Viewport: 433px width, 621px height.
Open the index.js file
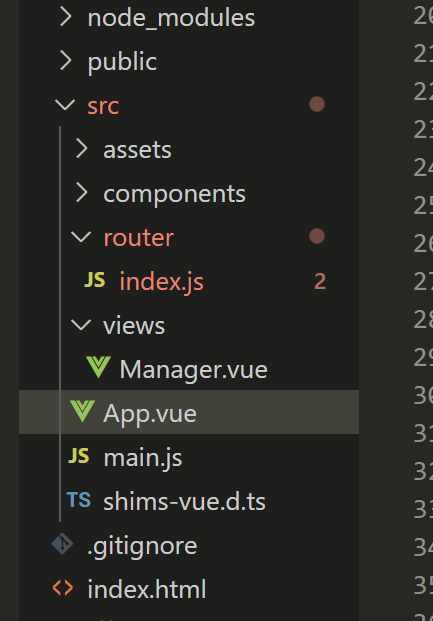click(162, 282)
